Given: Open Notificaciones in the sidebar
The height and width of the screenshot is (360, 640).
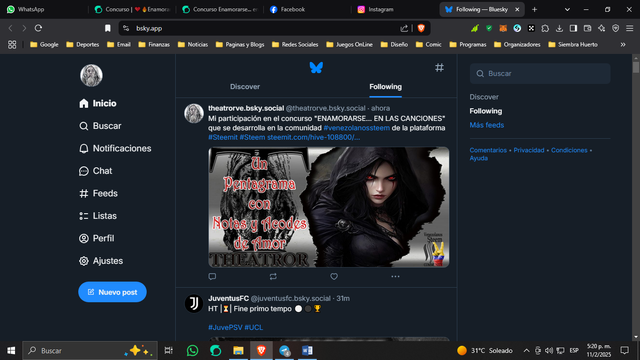Looking at the screenshot, I should [115, 149].
